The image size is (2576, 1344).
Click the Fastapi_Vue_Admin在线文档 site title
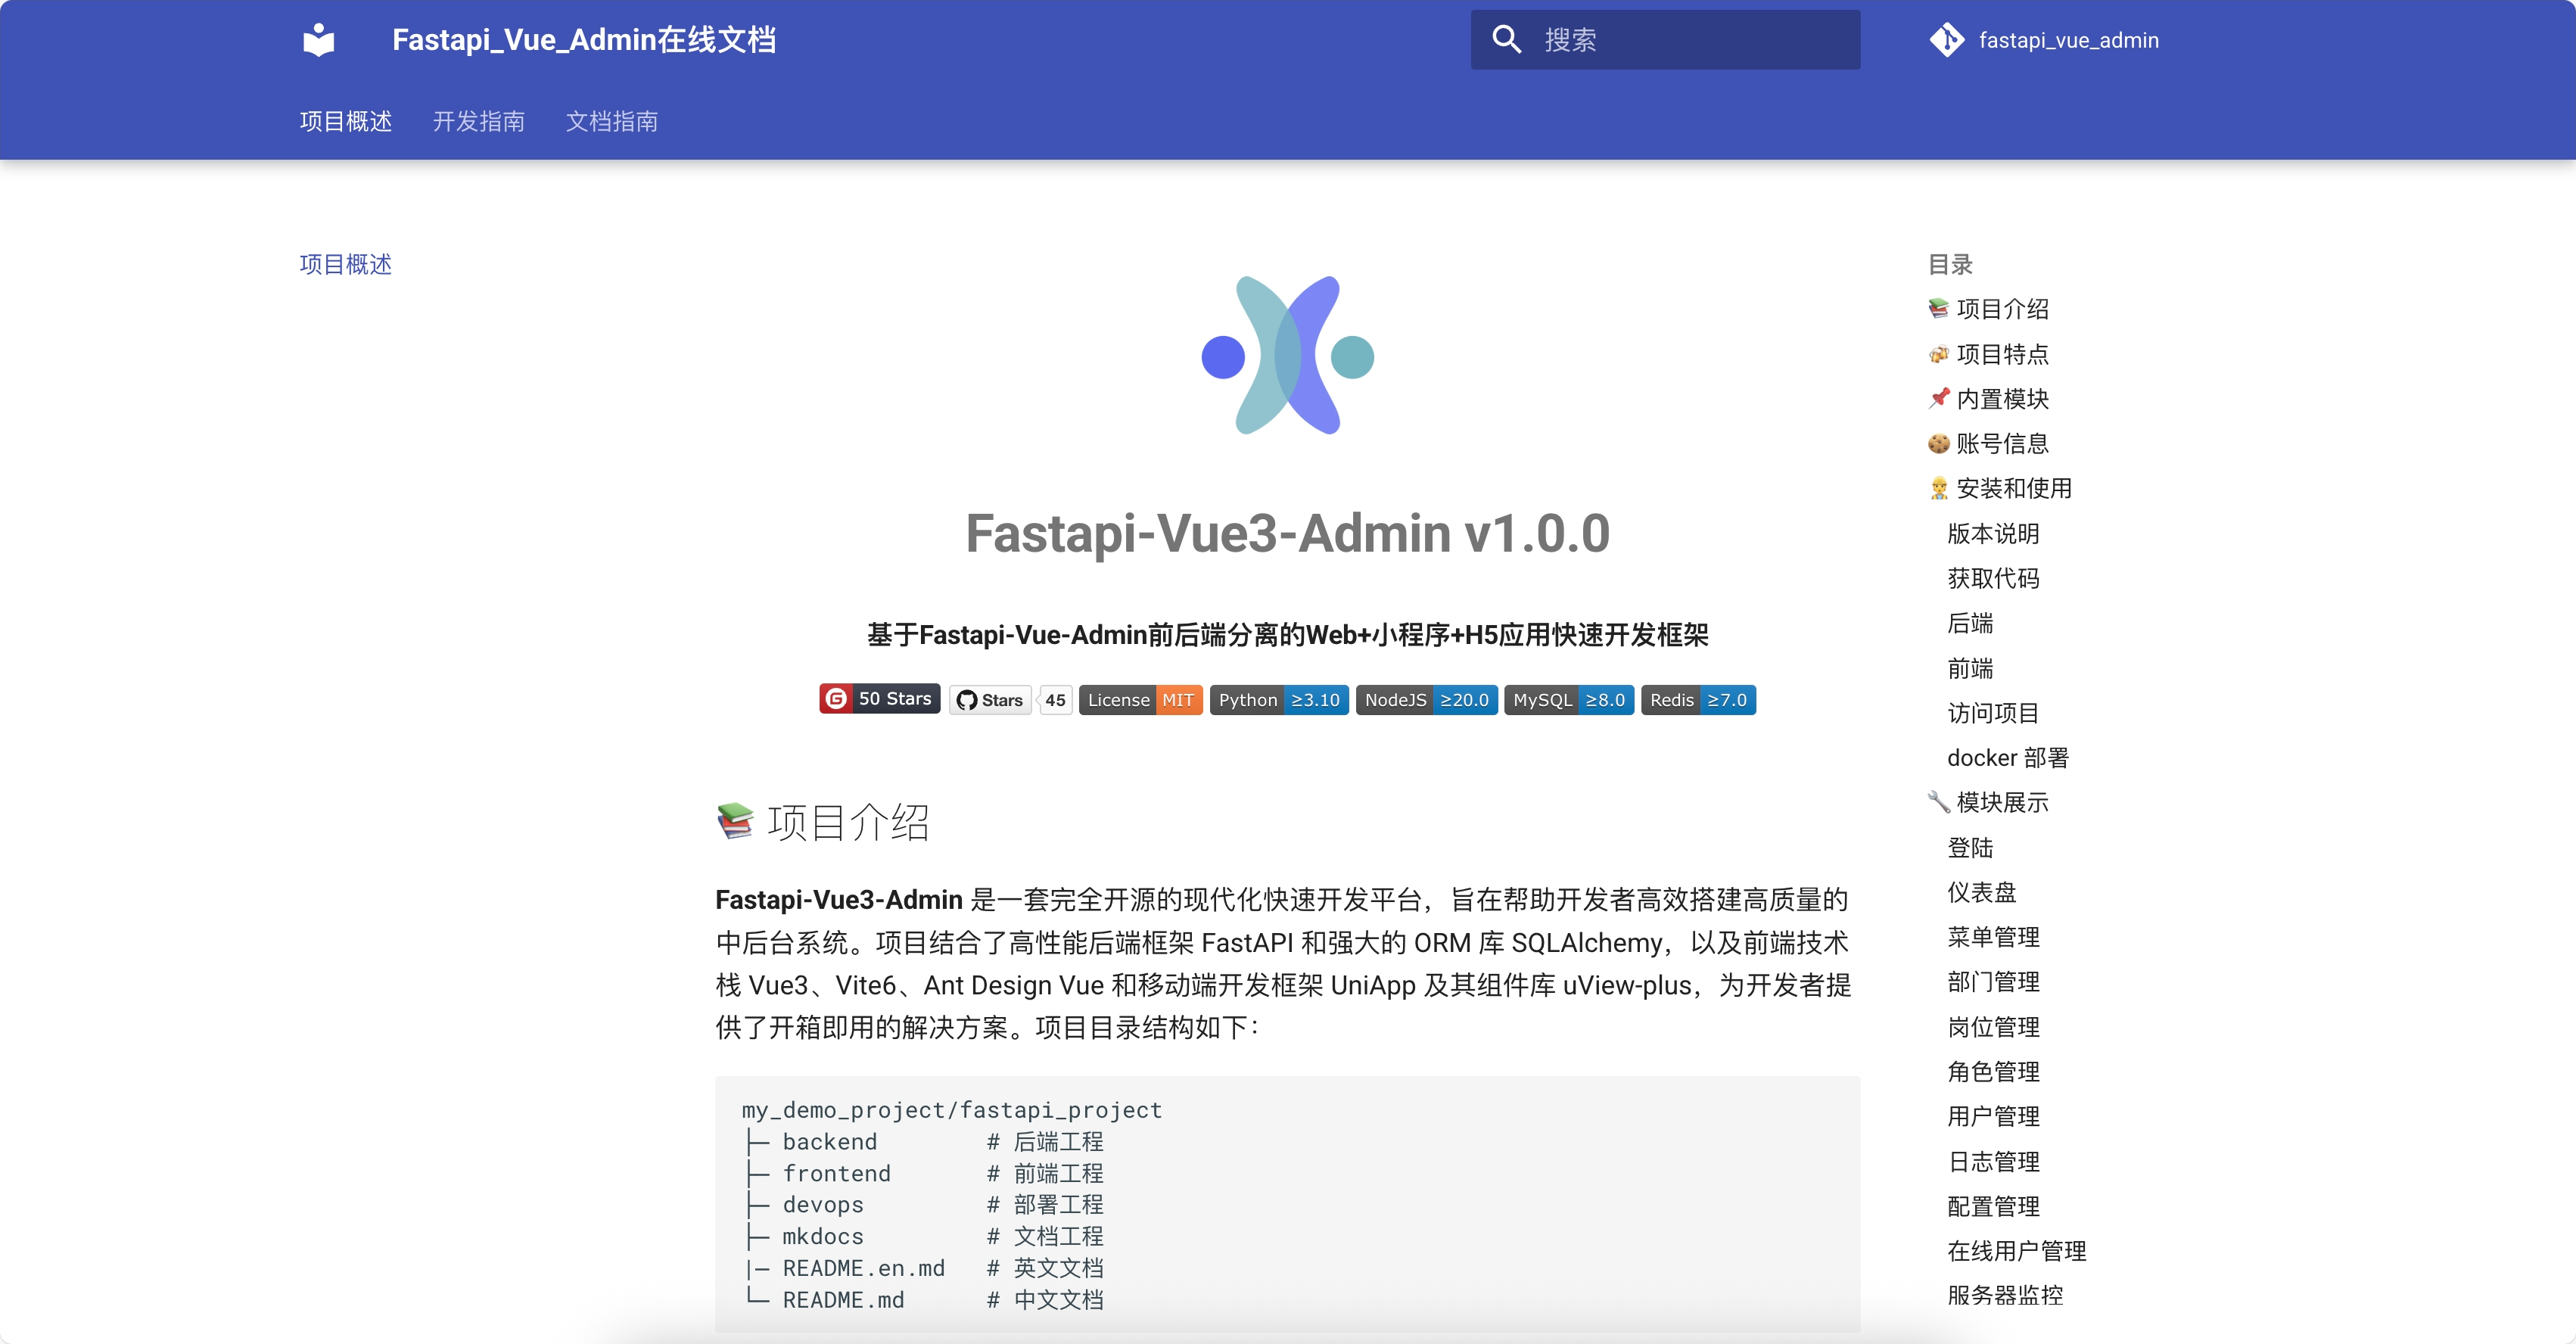(584, 40)
